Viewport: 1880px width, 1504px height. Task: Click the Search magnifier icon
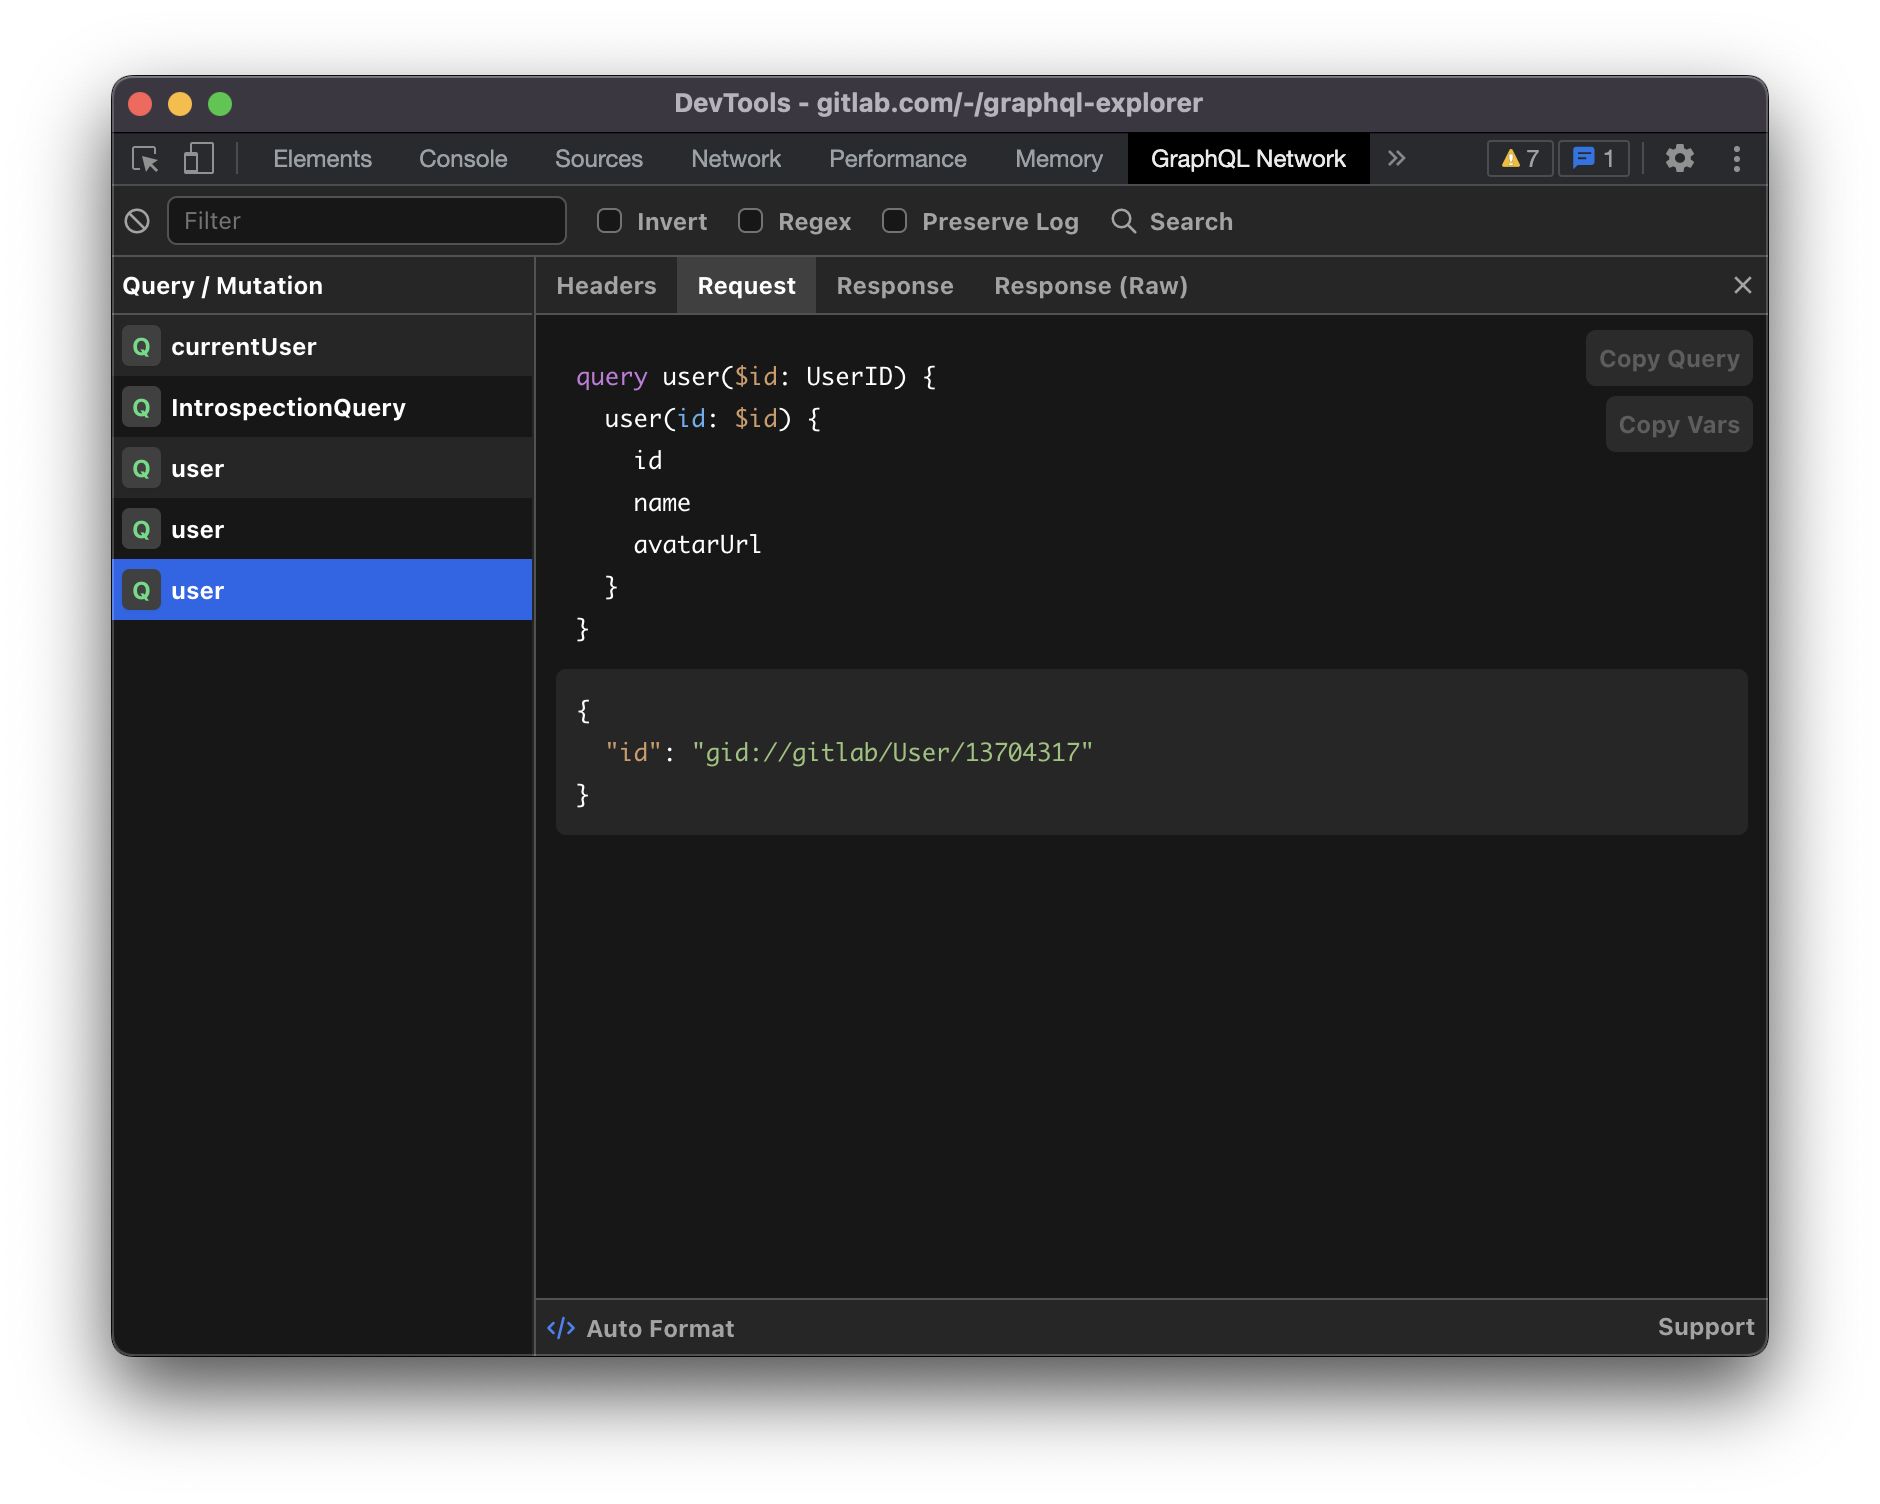coord(1124,221)
